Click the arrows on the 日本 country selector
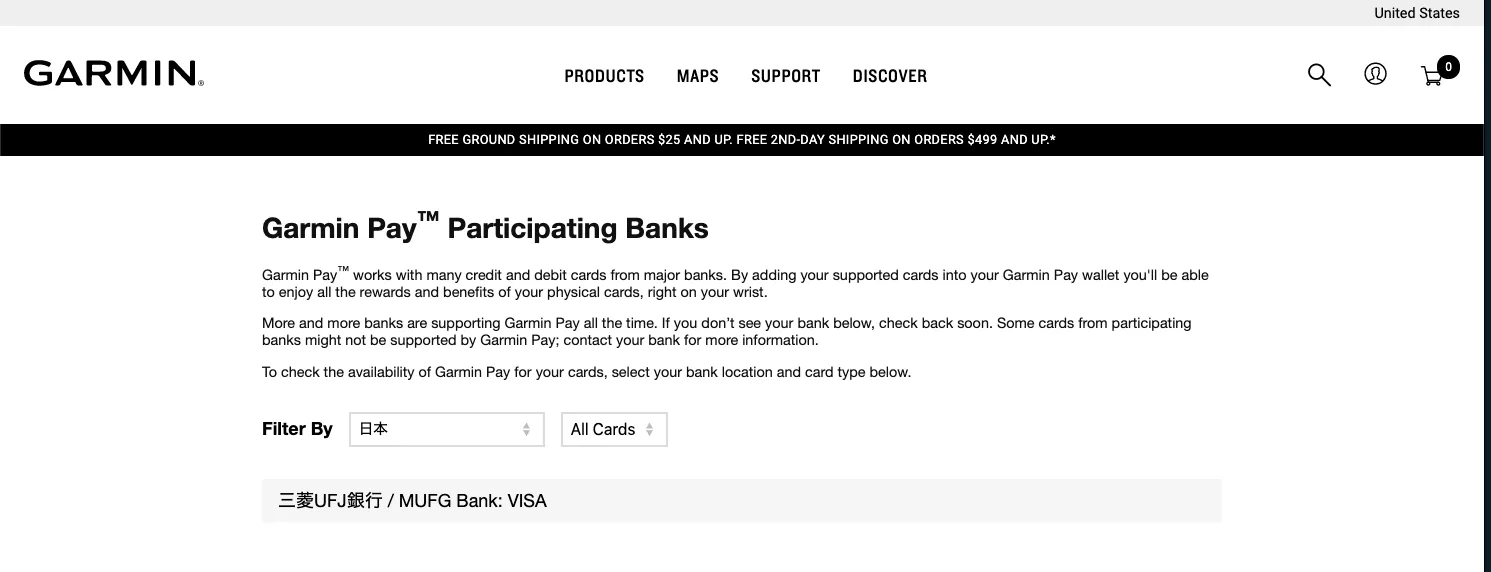Image resolution: width=1491 pixels, height=572 pixels. coord(527,430)
